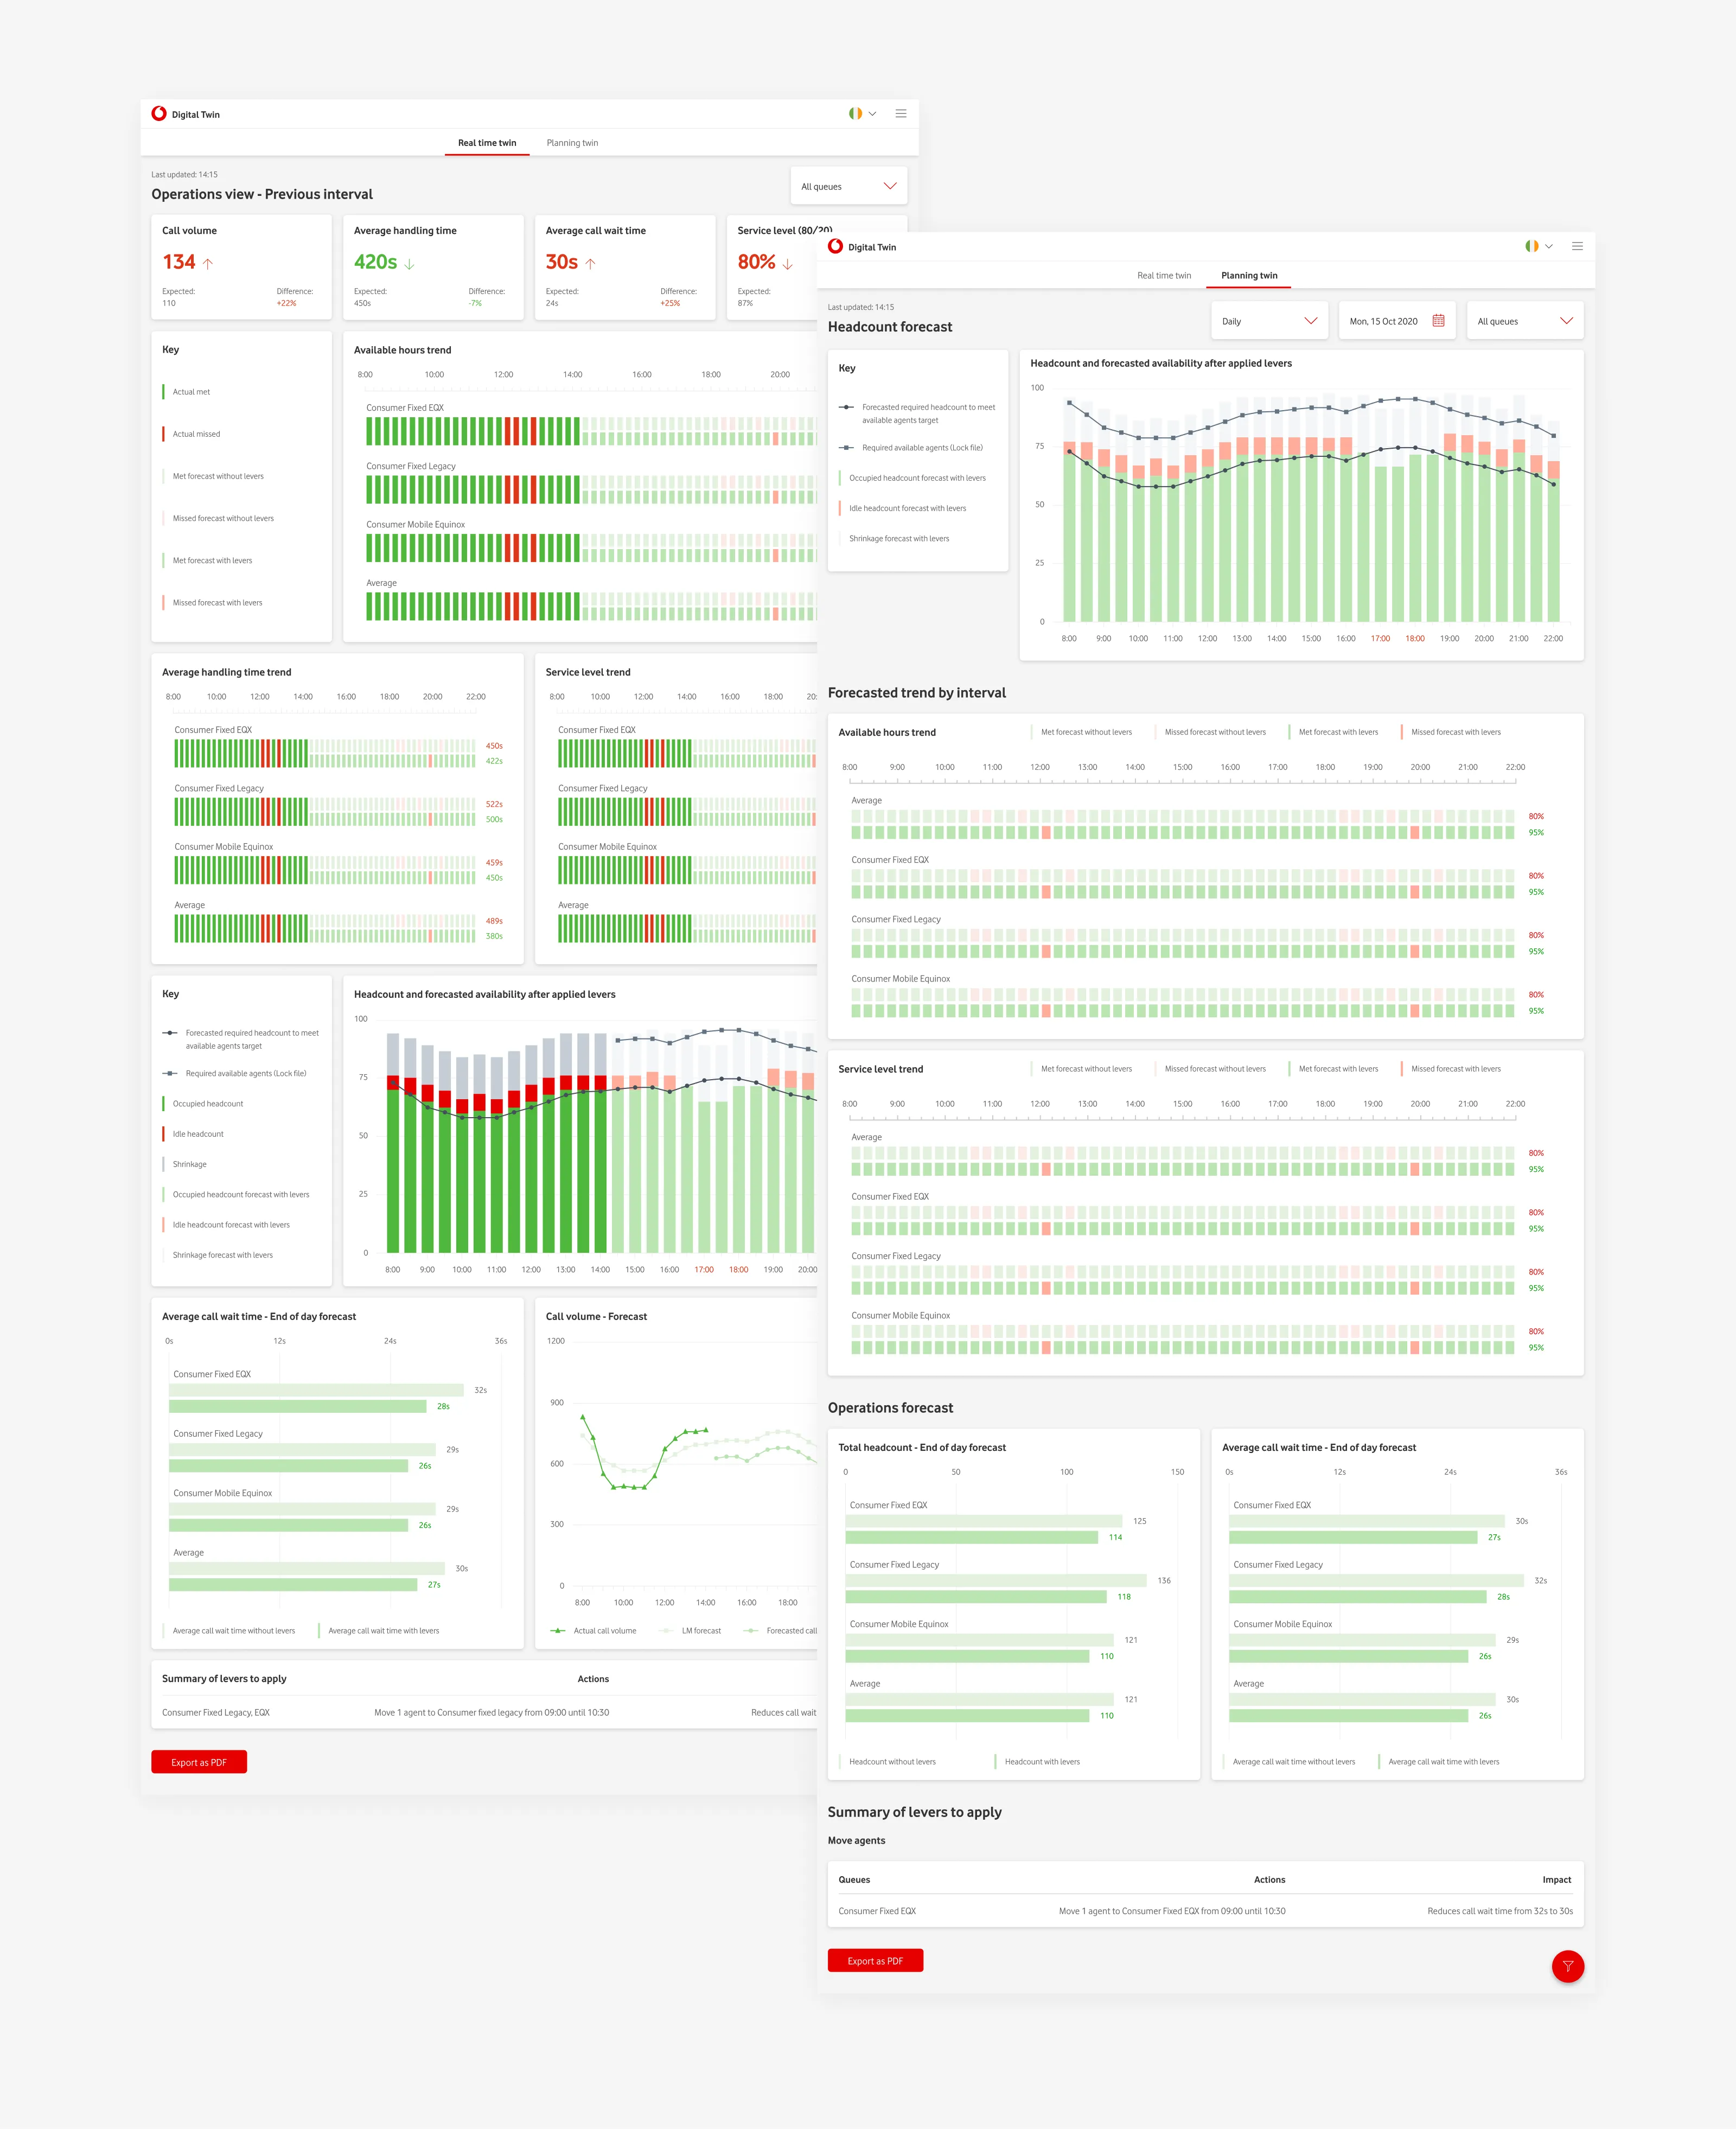Open the hamburger menu on the Planning twin page
Screen dimensions: 1736x2129
pyautogui.click(x=1578, y=246)
